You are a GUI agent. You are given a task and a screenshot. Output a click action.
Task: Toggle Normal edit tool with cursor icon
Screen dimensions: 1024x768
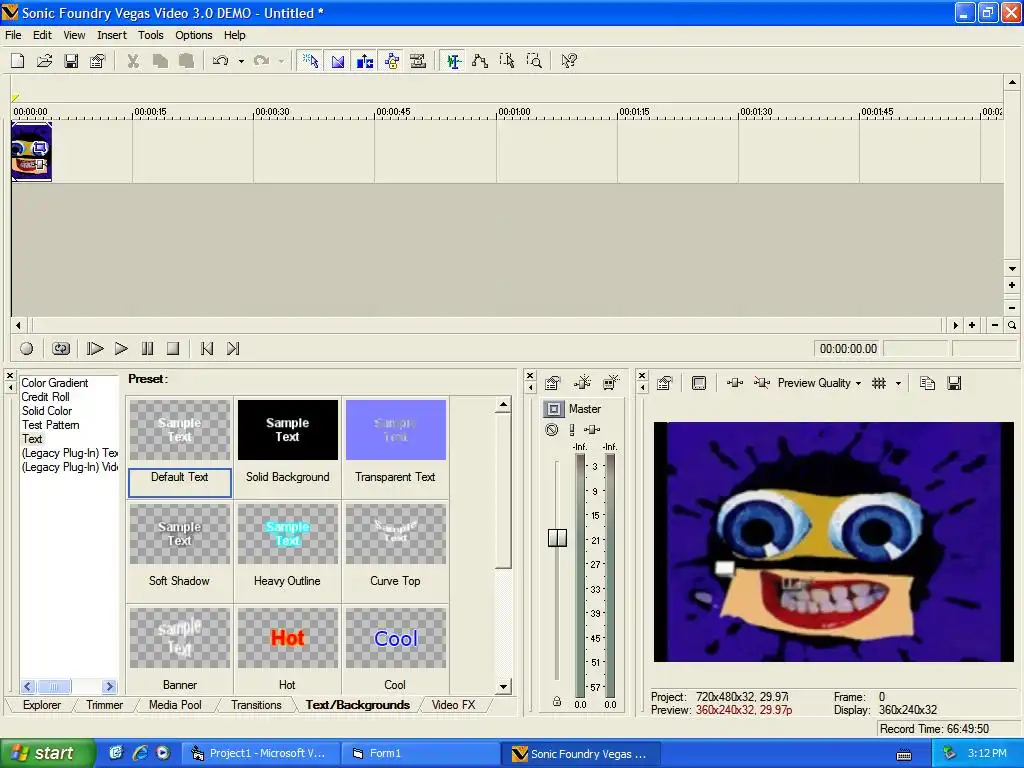pos(453,61)
